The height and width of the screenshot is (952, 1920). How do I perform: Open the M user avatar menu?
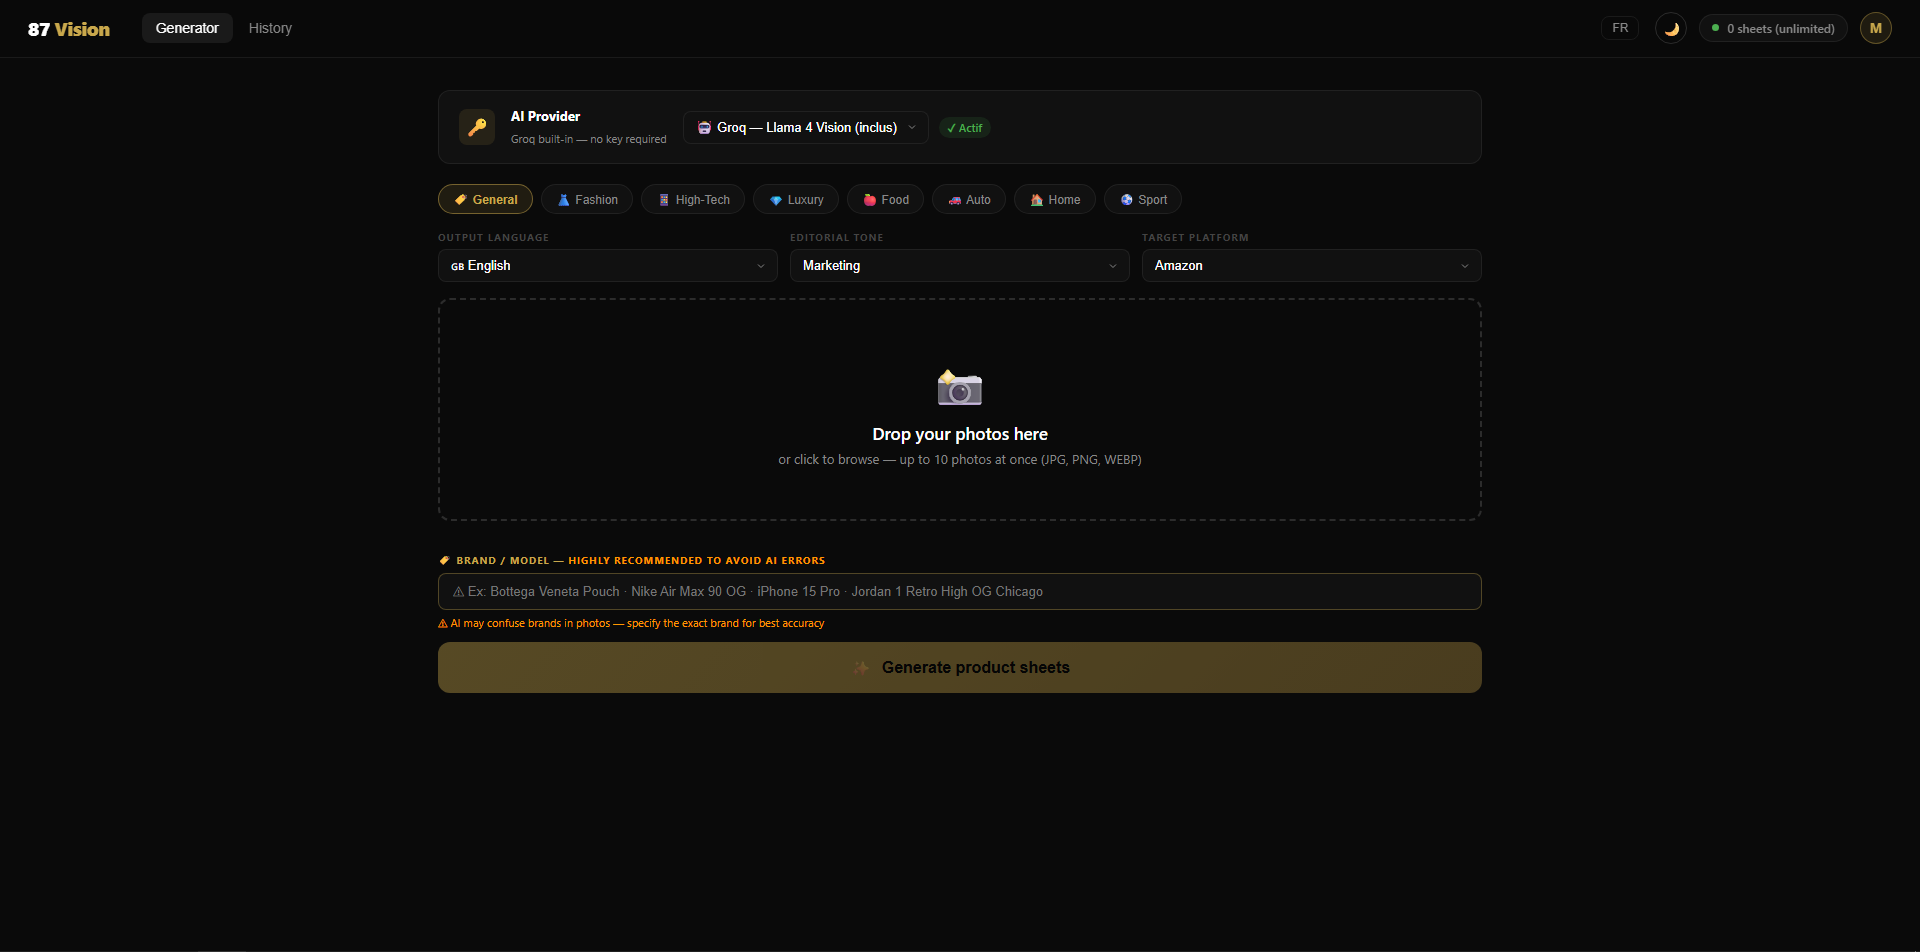pos(1876,28)
